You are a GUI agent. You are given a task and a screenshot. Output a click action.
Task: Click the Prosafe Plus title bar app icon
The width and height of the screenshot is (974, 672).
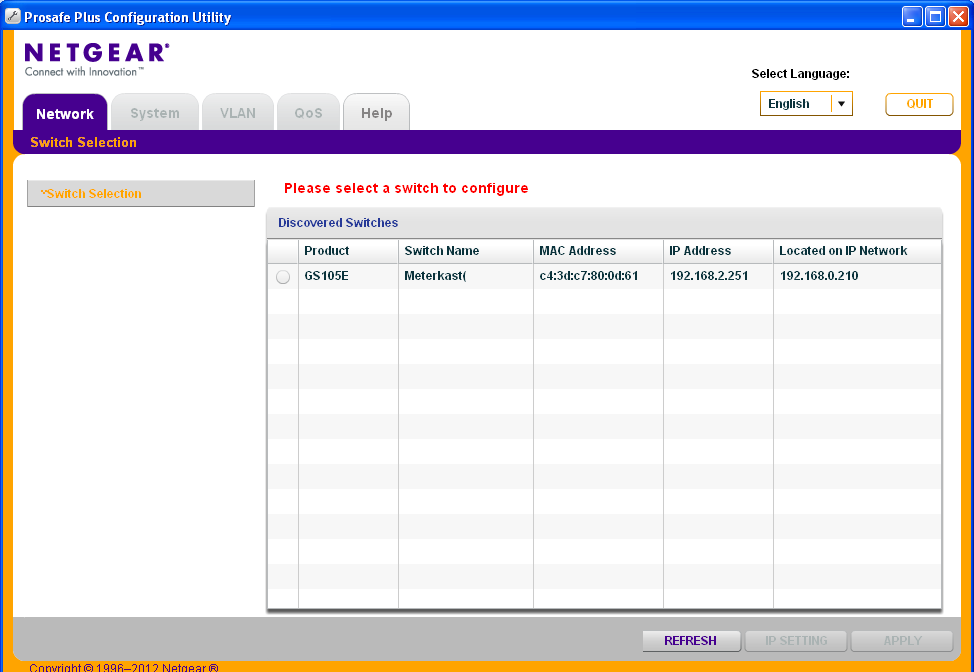click(x=12, y=16)
